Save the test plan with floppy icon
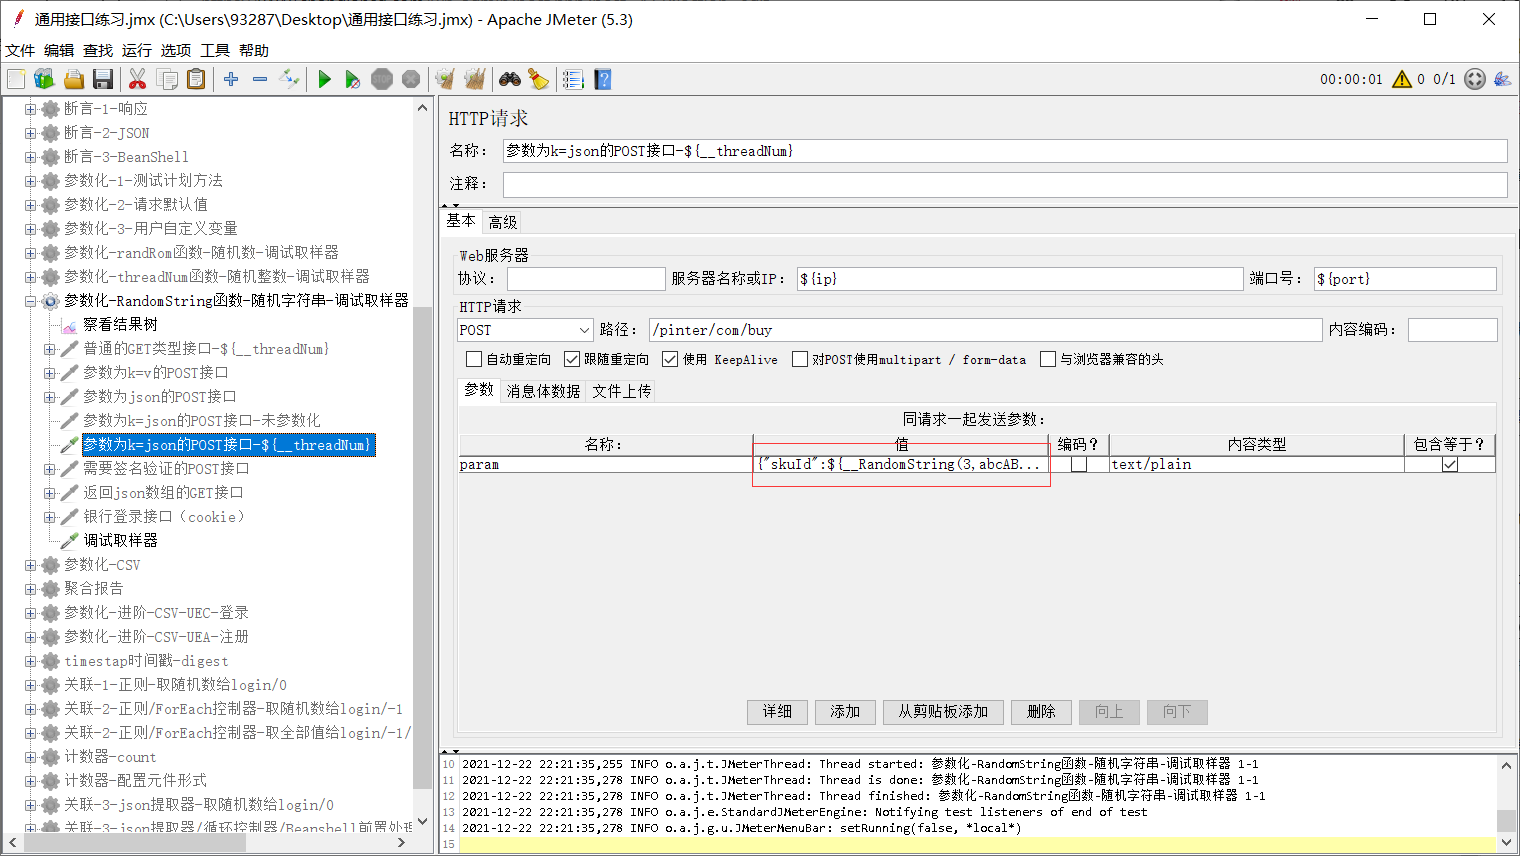Screen dimensions: 1520x856 tap(102, 79)
